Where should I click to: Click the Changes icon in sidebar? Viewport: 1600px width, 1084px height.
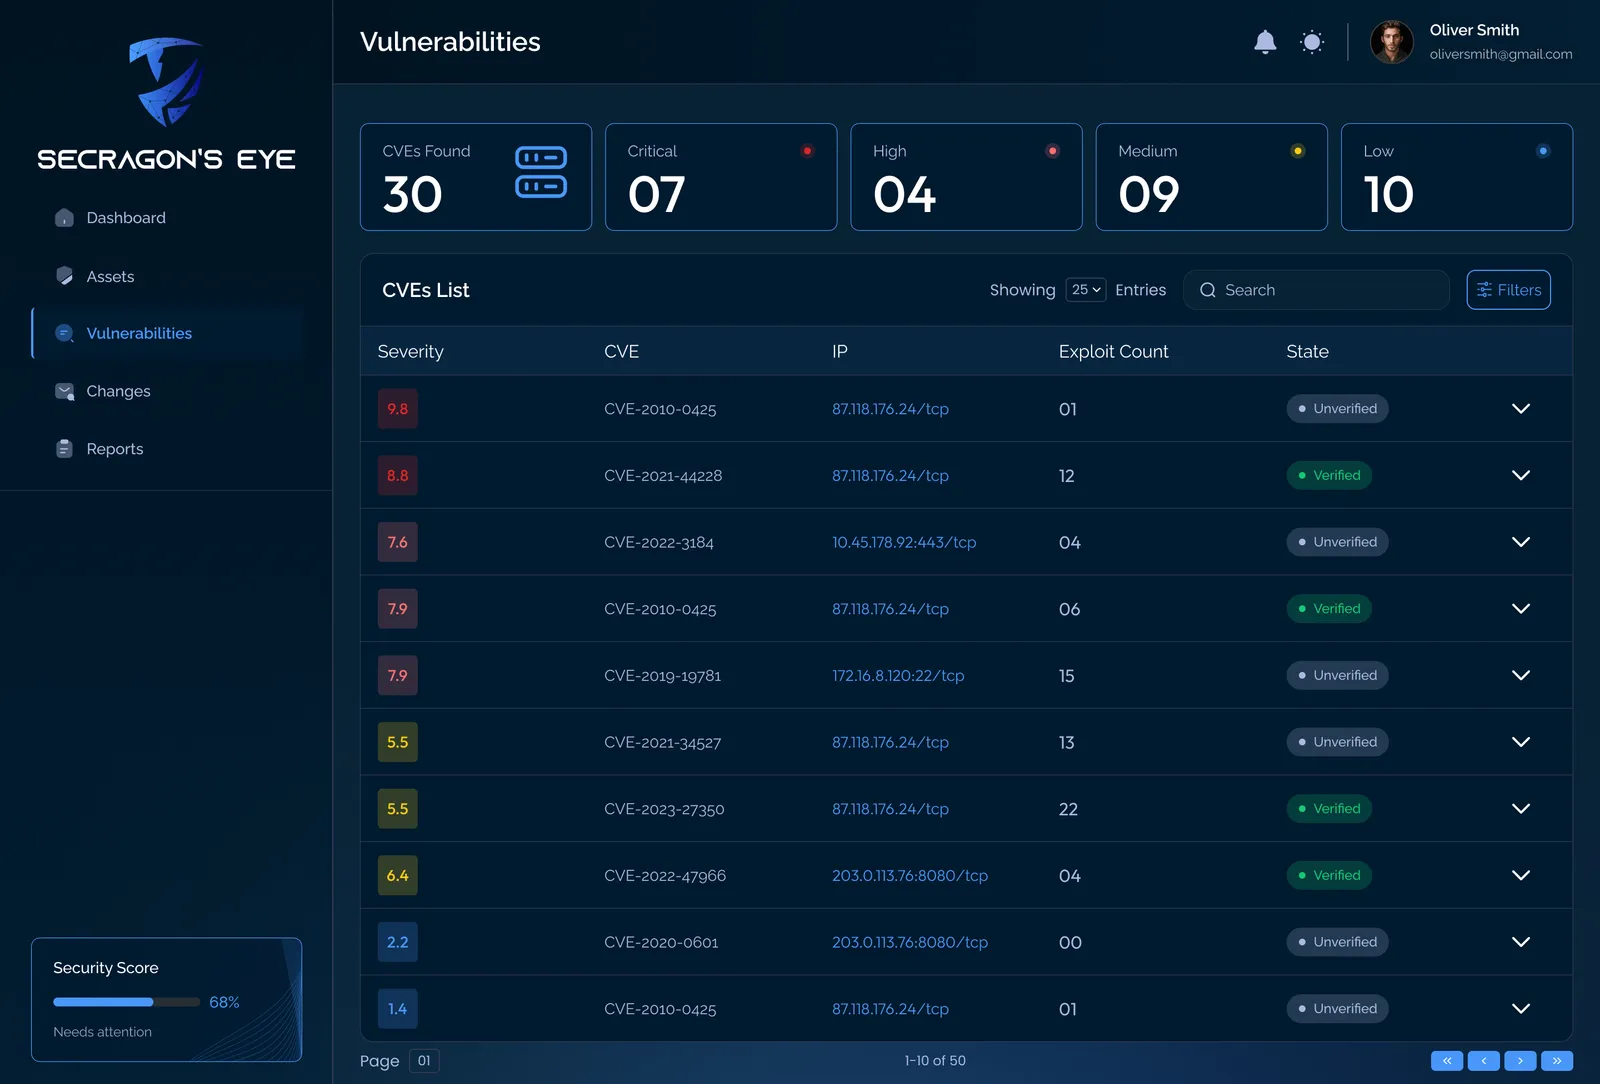click(x=64, y=391)
